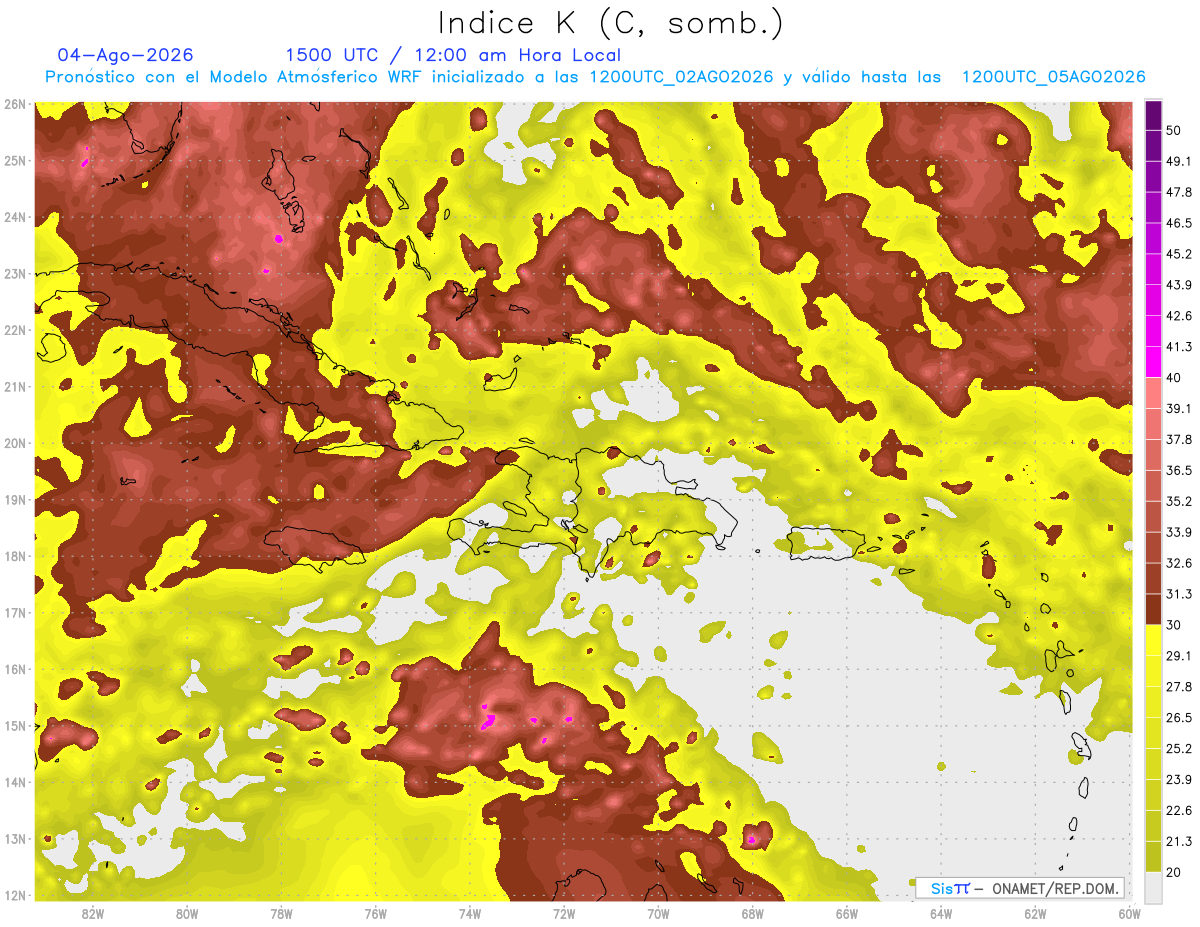Click the colorbar value '27.8'
The image size is (1200, 927).
coord(1178,687)
